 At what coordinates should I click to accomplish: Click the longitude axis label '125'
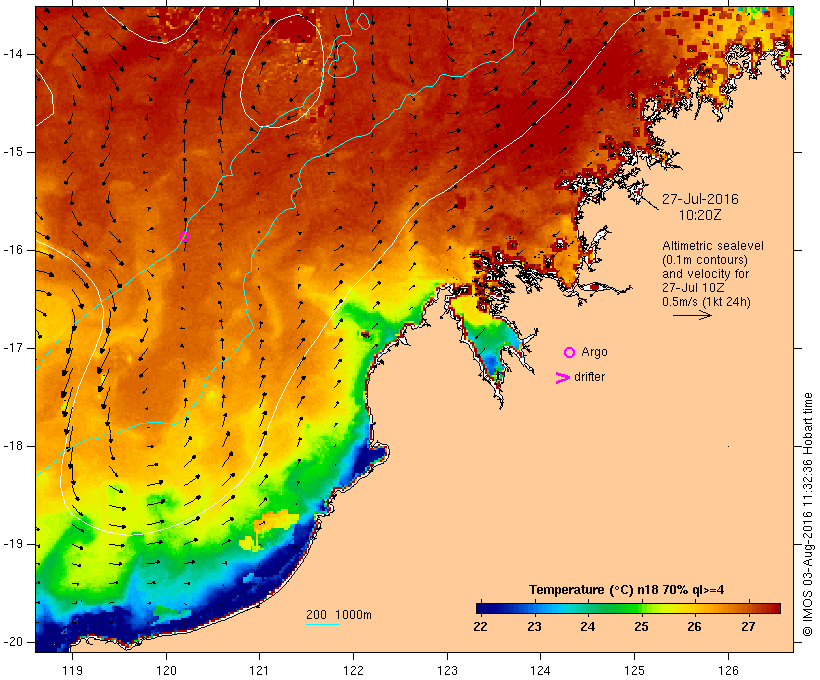tap(635, 670)
